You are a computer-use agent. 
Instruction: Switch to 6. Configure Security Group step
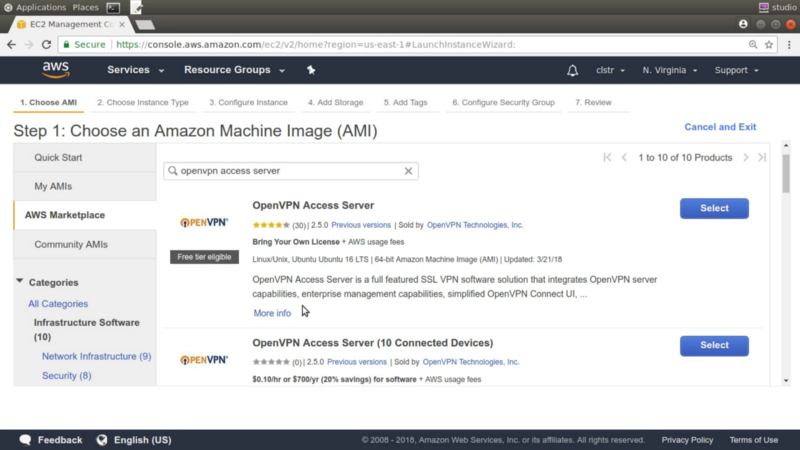click(x=503, y=103)
